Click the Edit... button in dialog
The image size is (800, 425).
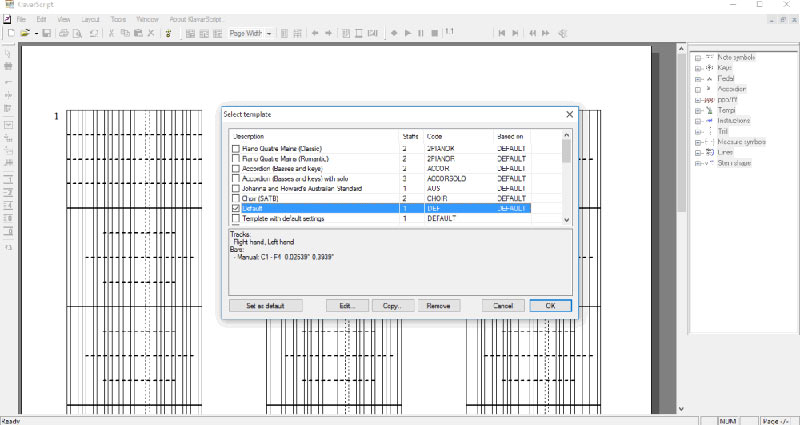347,306
